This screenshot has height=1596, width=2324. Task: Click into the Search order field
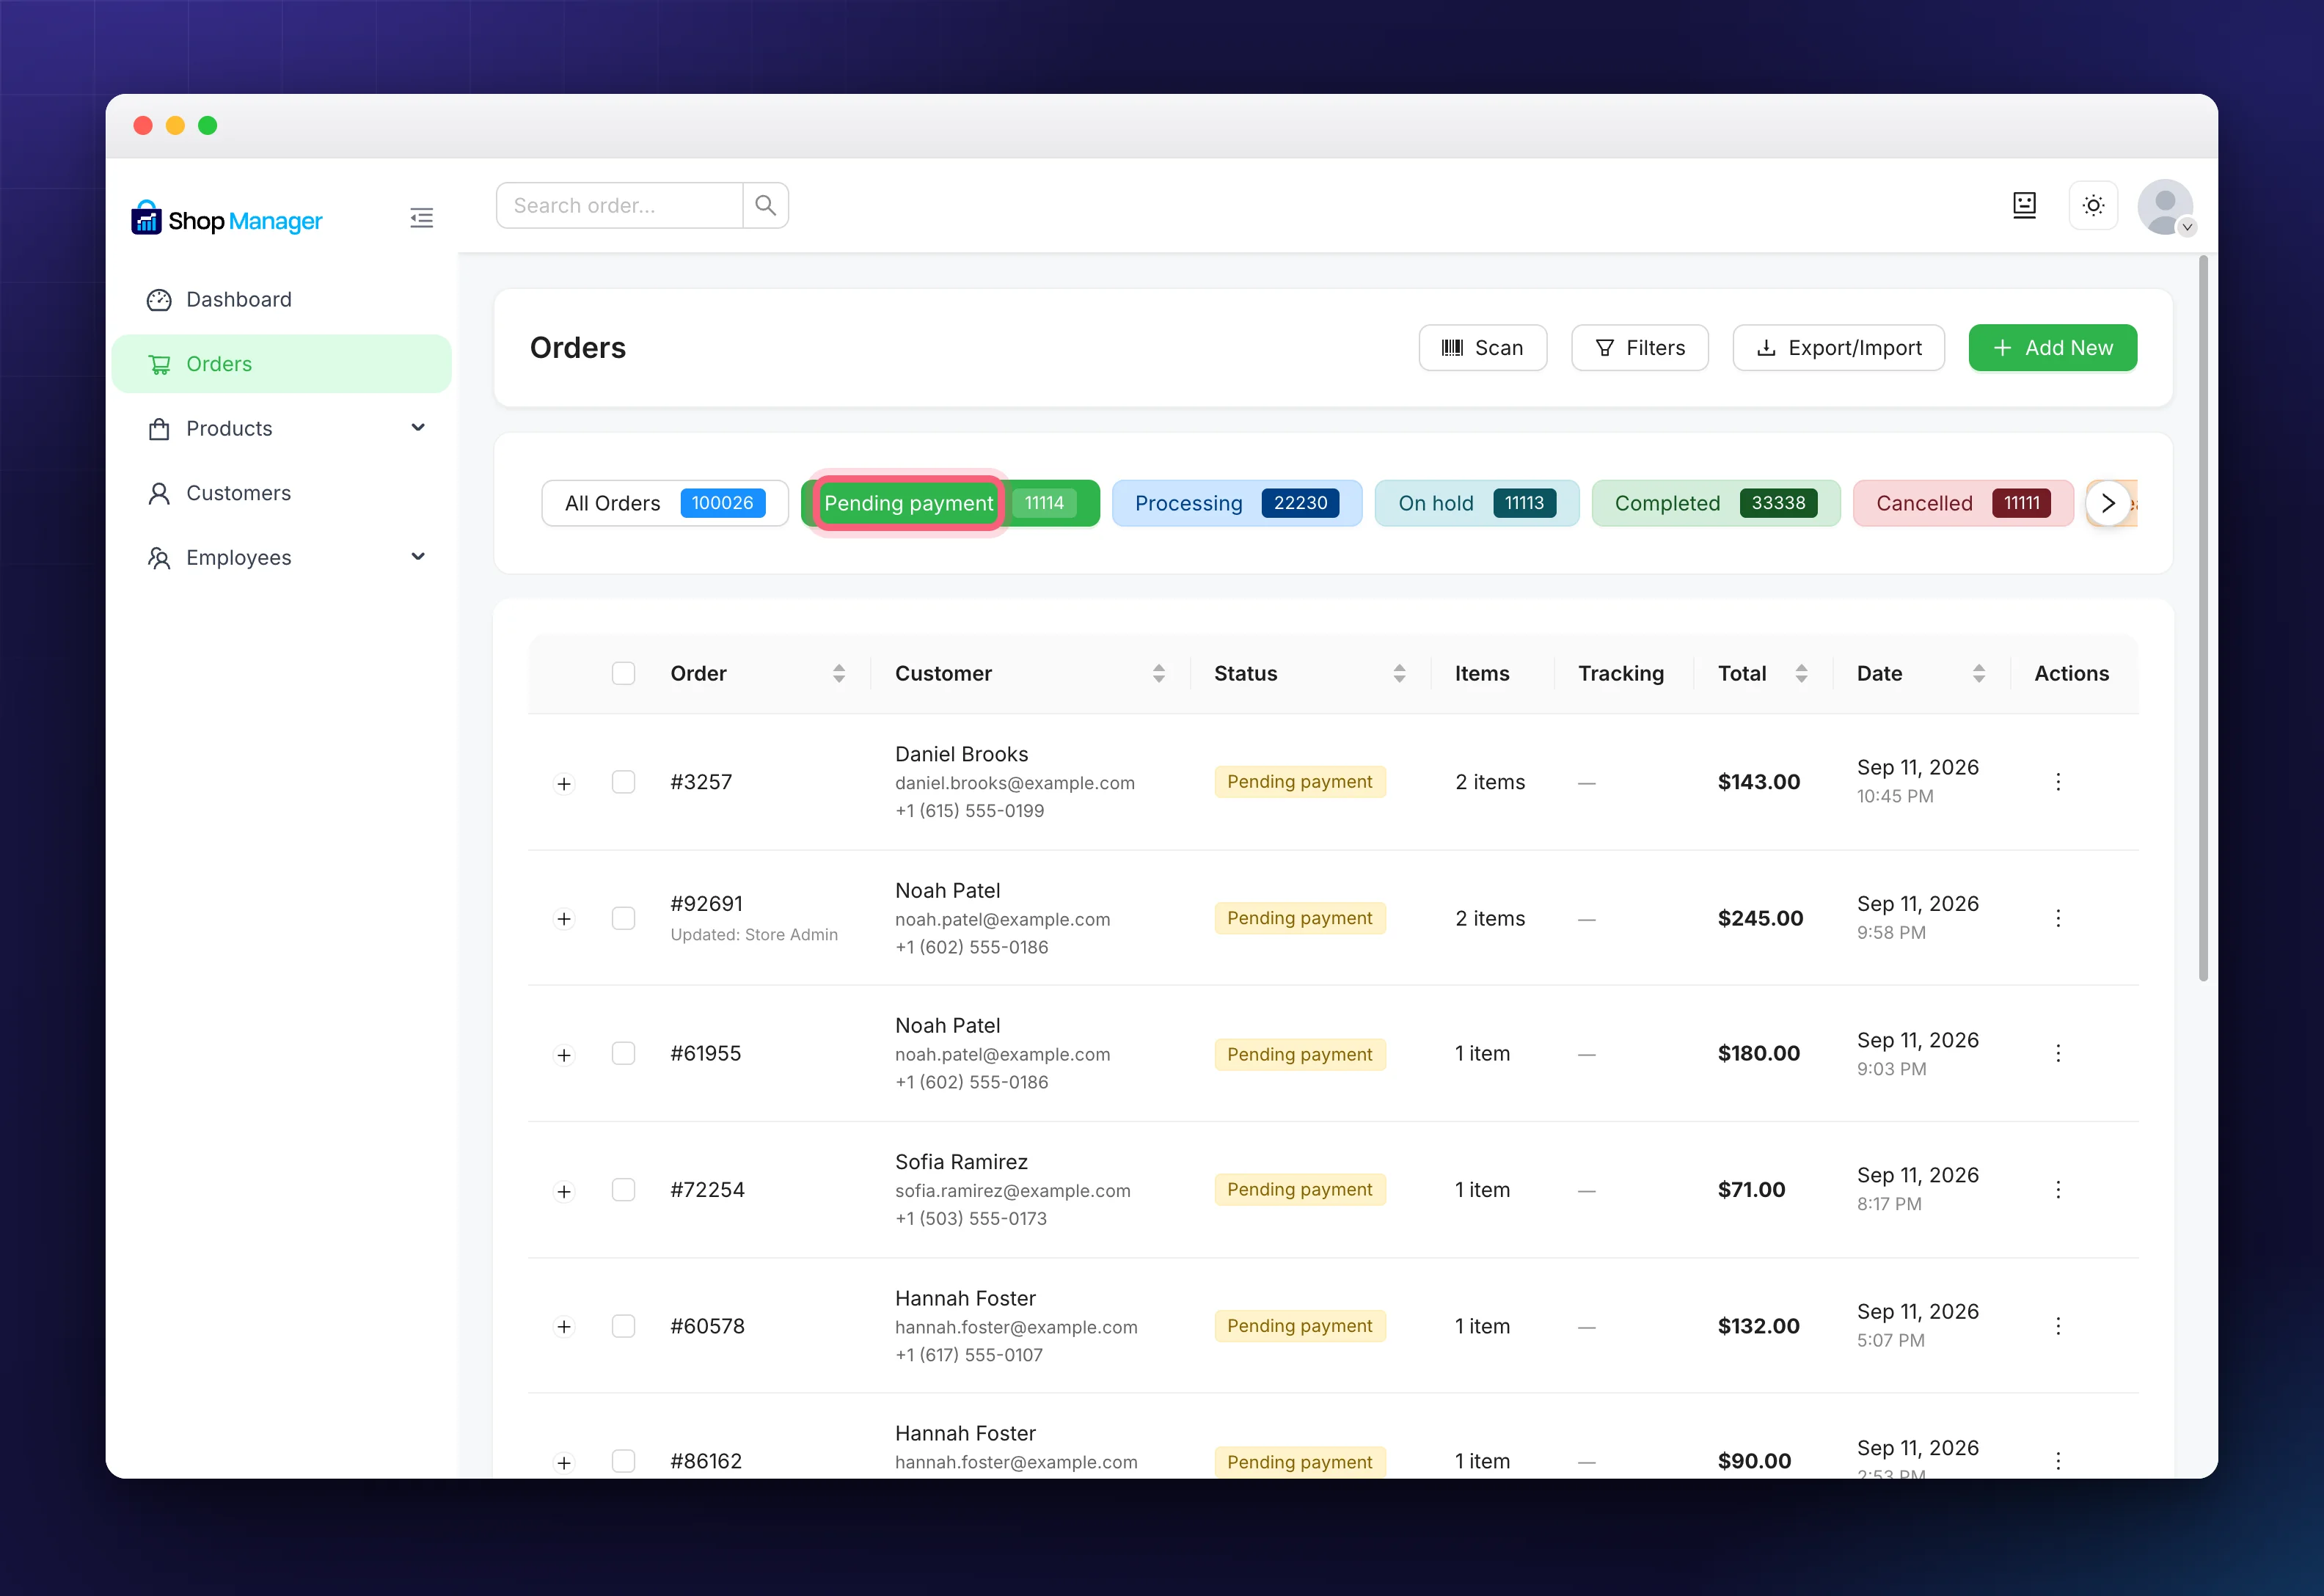coord(620,205)
